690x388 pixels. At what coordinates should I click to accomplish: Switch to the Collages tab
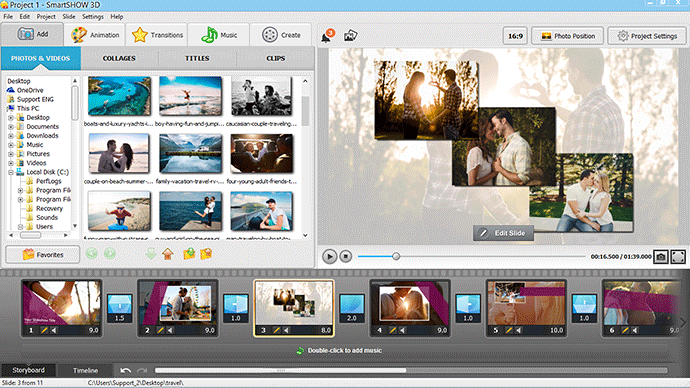(119, 58)
